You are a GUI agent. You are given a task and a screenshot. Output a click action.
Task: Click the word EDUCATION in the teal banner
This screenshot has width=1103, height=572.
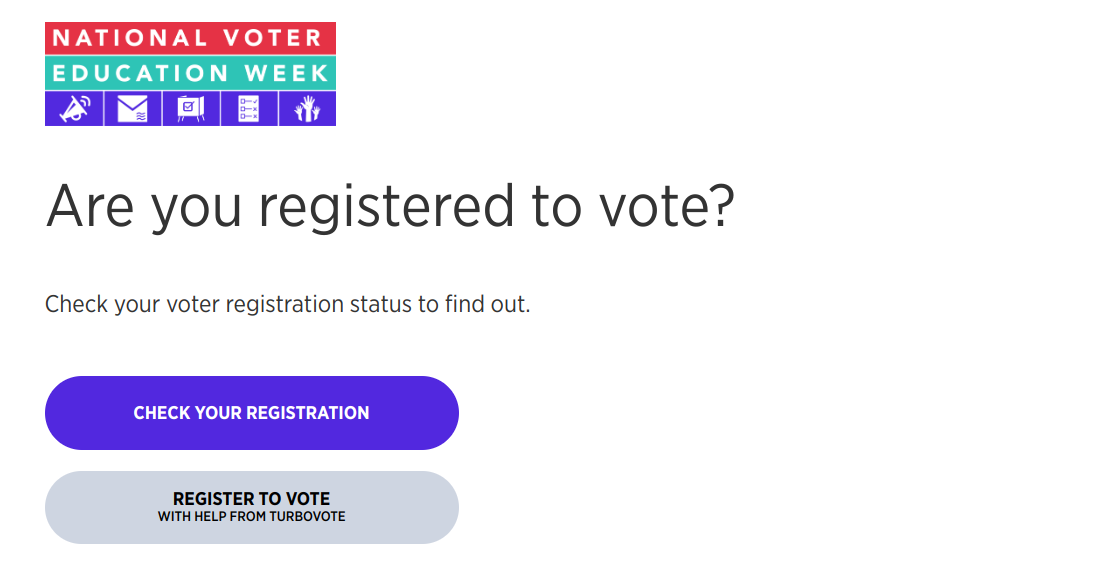point(139,73)
